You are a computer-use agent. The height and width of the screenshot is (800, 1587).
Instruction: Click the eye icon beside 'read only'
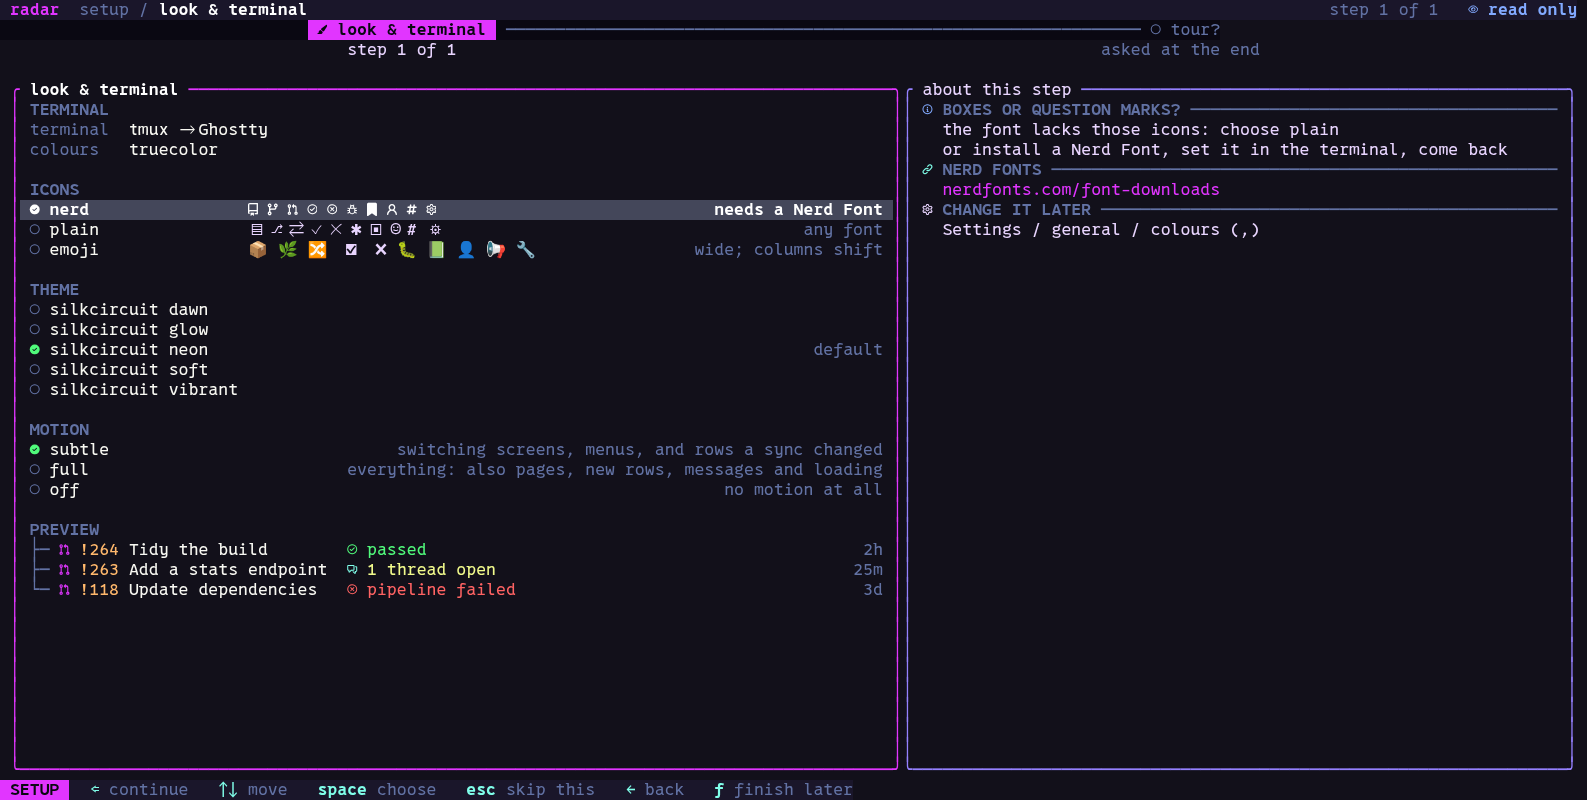1473,10
